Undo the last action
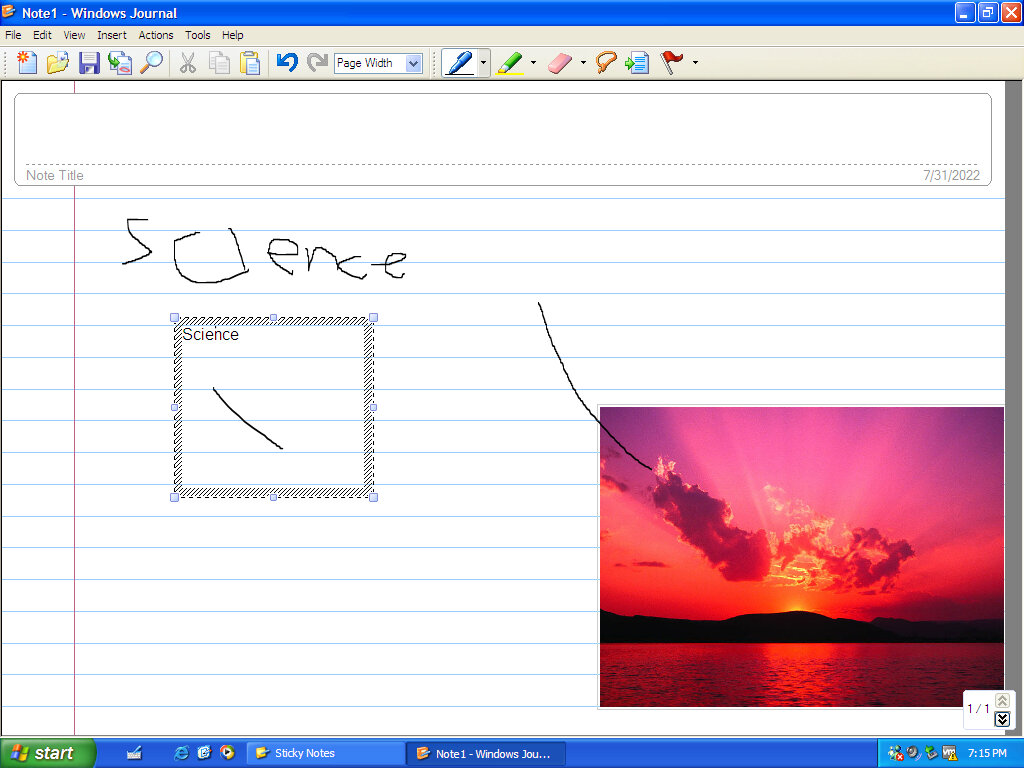The height and width of the screenshot is (768, 1024). coord(287,63)
